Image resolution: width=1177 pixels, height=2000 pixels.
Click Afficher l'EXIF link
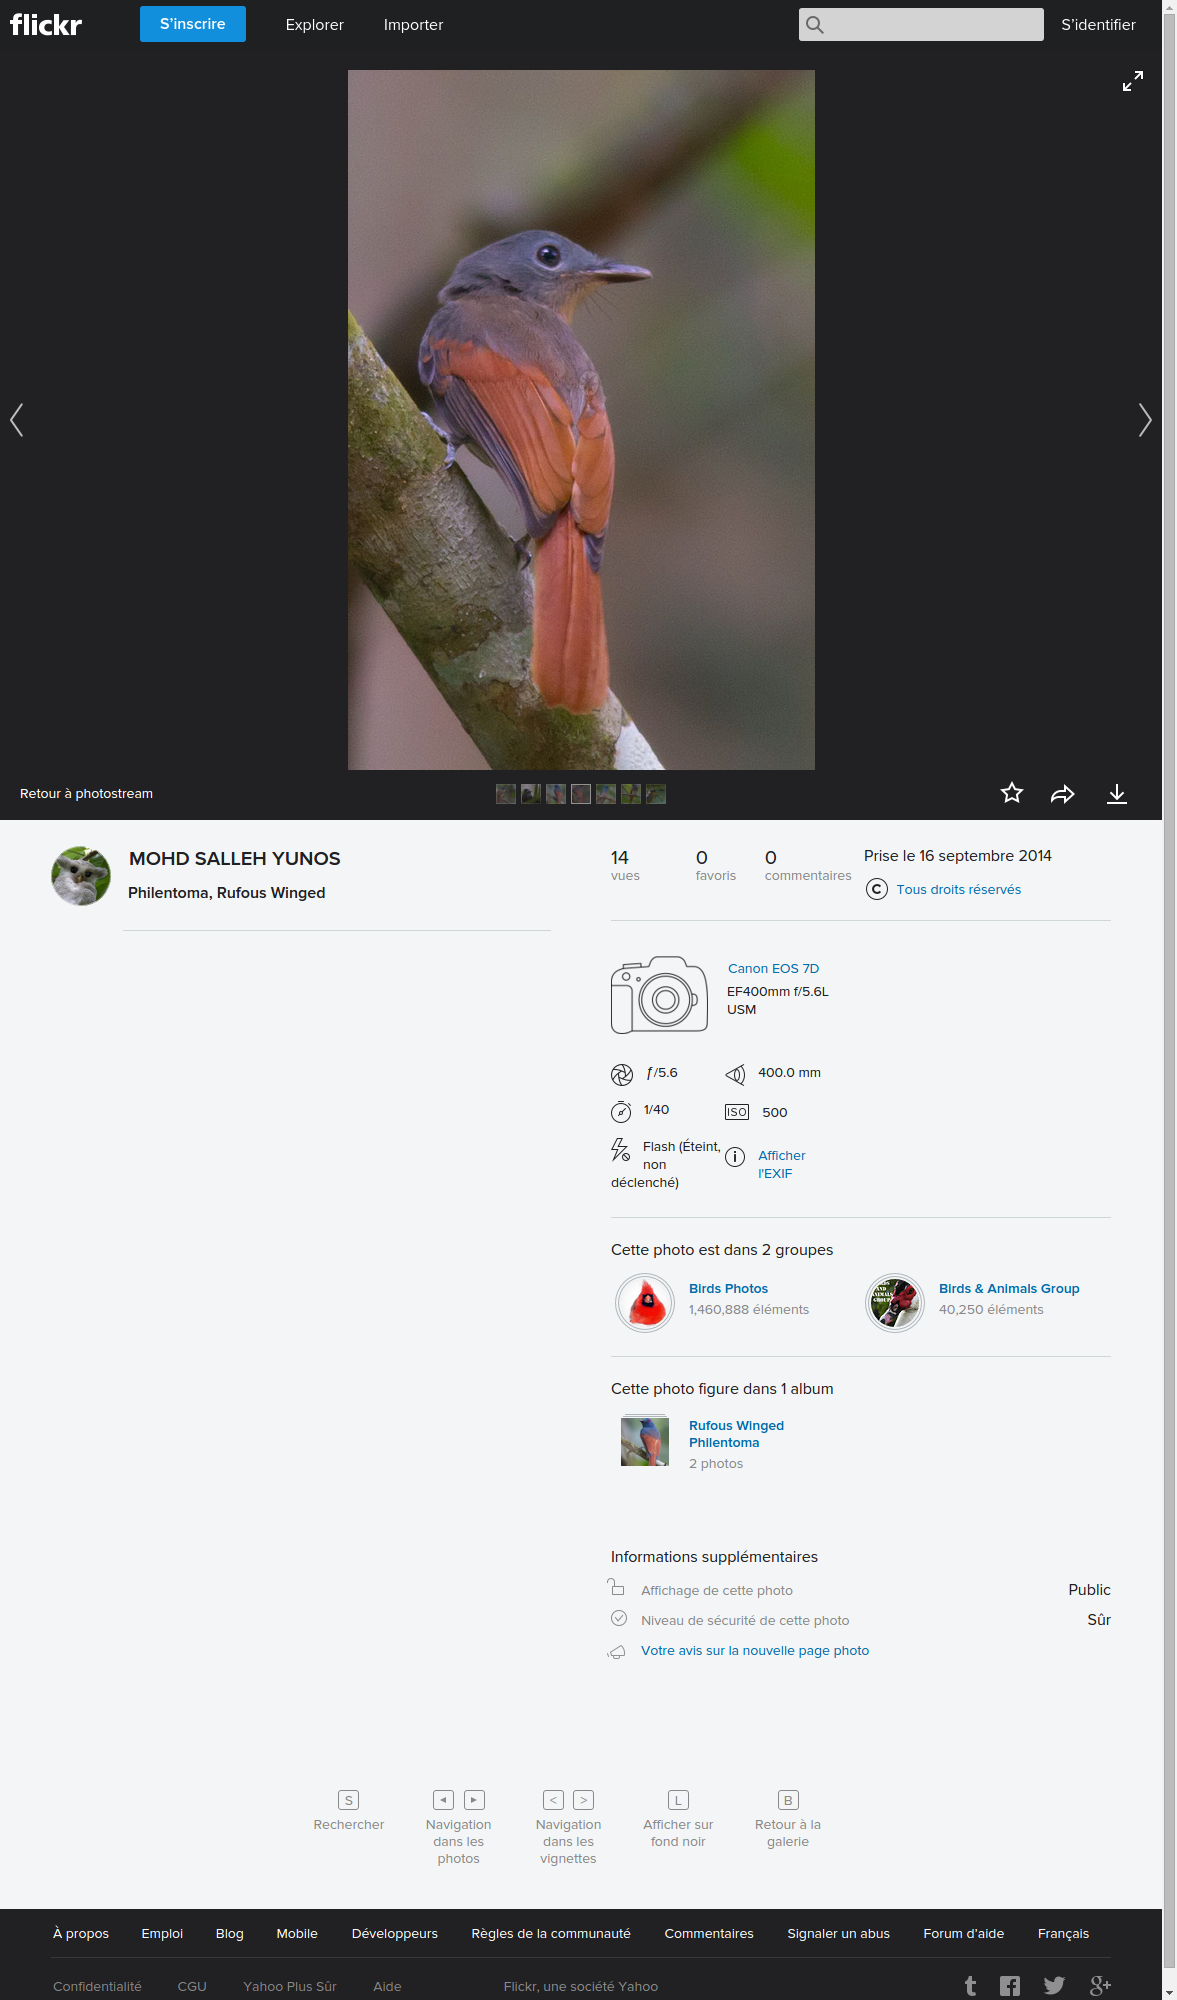[x=781, y=1164]
